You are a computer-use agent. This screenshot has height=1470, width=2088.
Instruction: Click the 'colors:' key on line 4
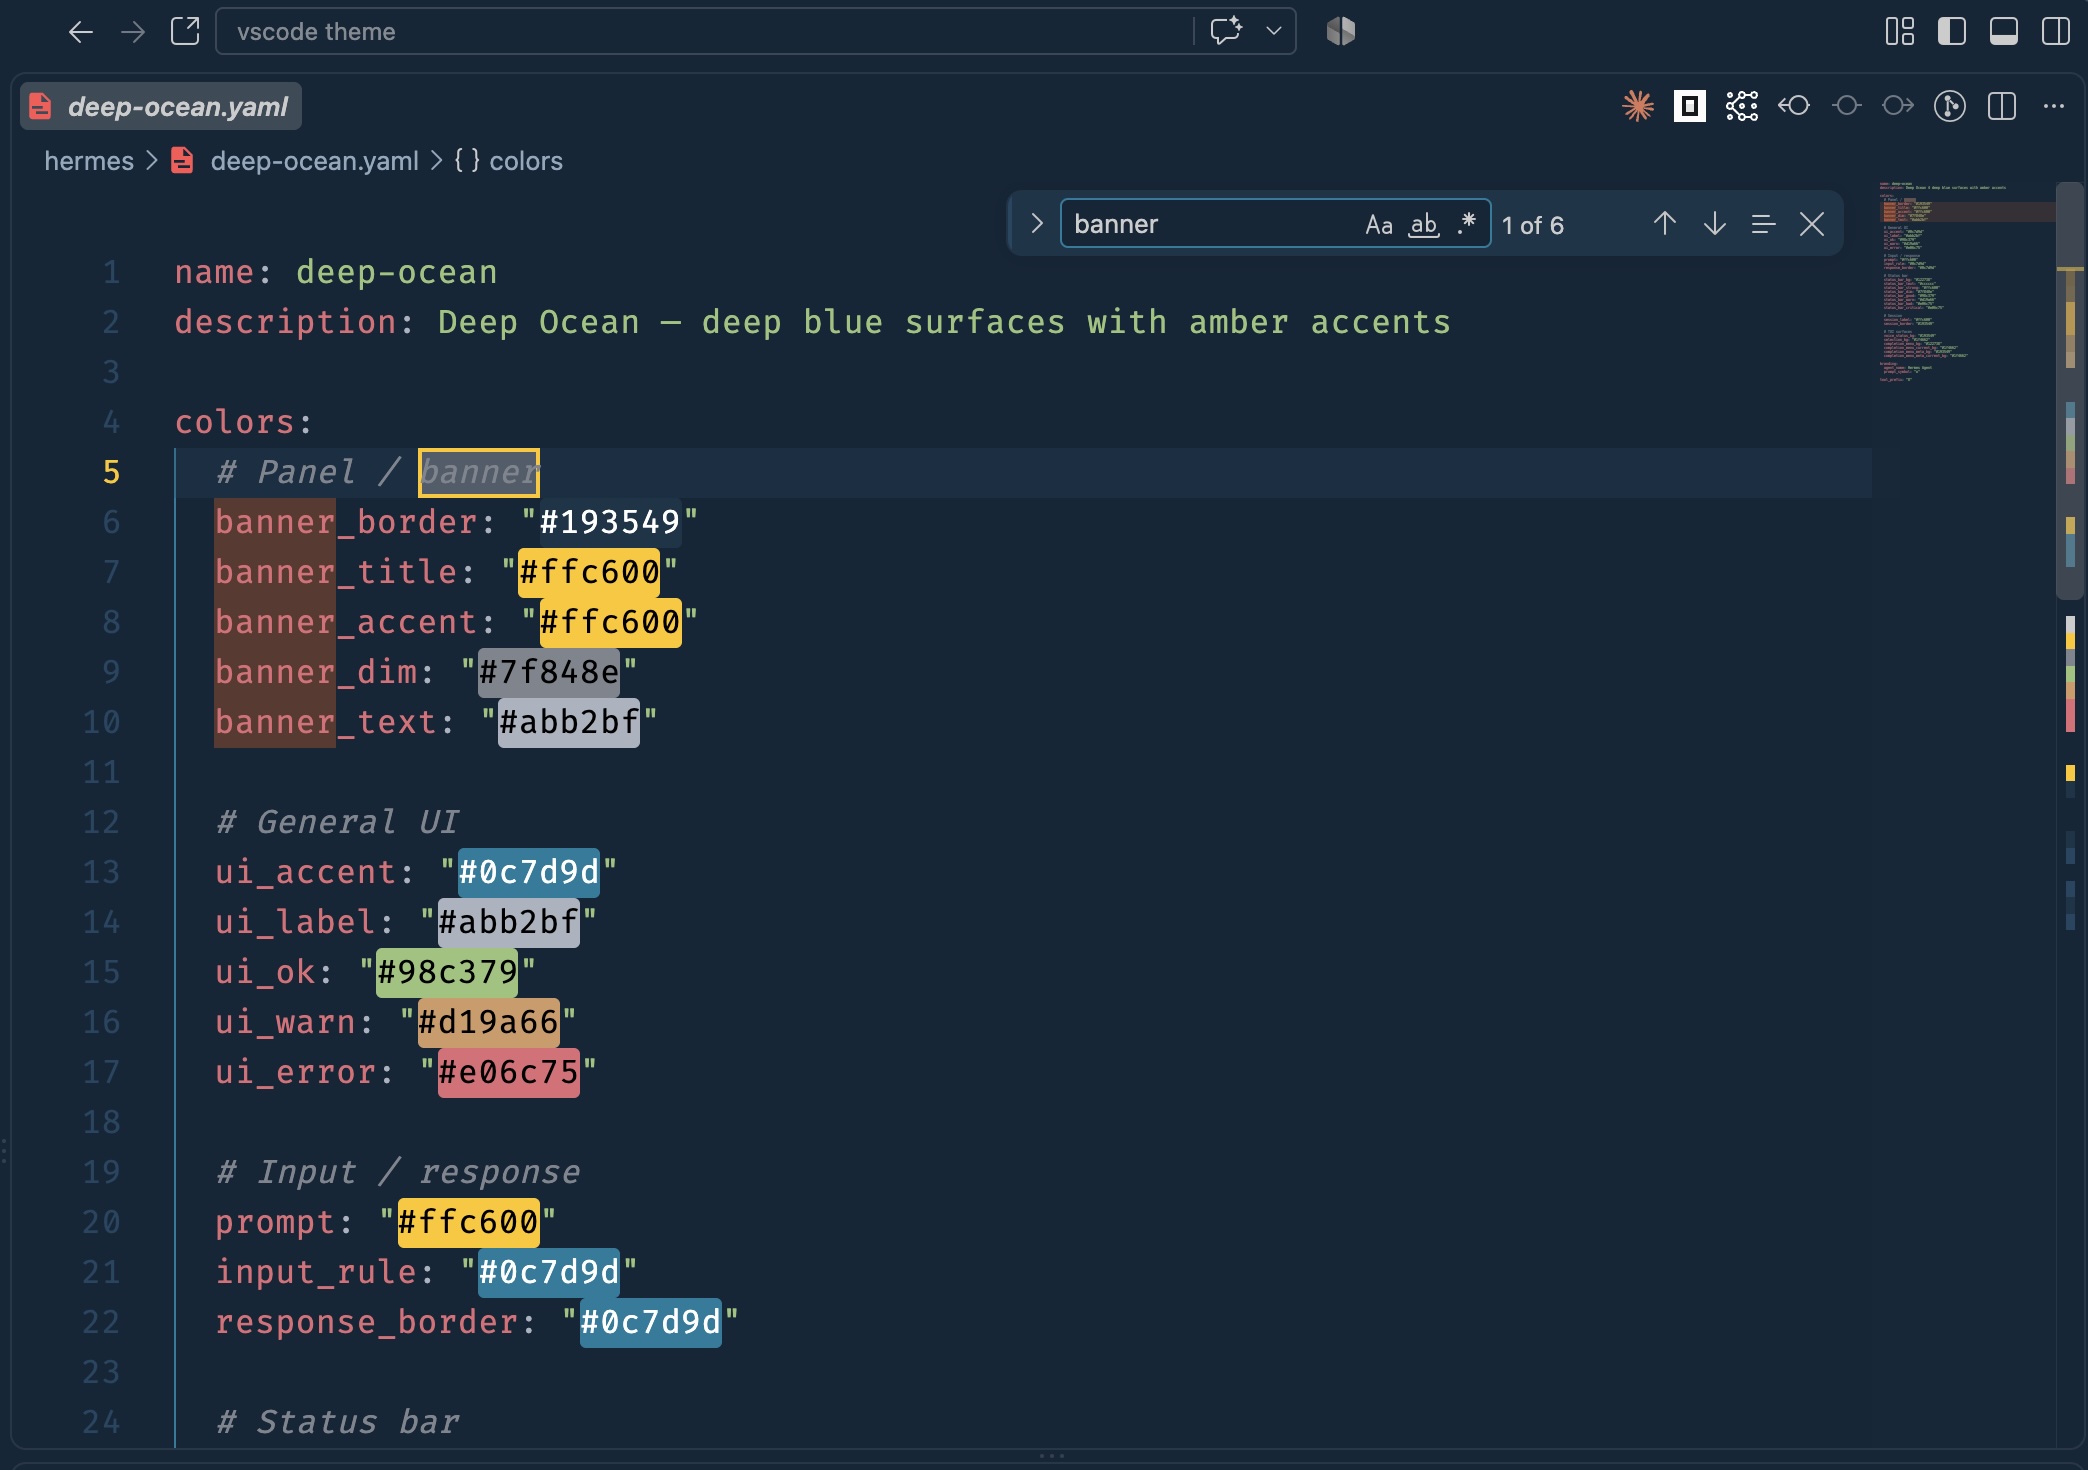pyautogui.click(x=243, y=422)
